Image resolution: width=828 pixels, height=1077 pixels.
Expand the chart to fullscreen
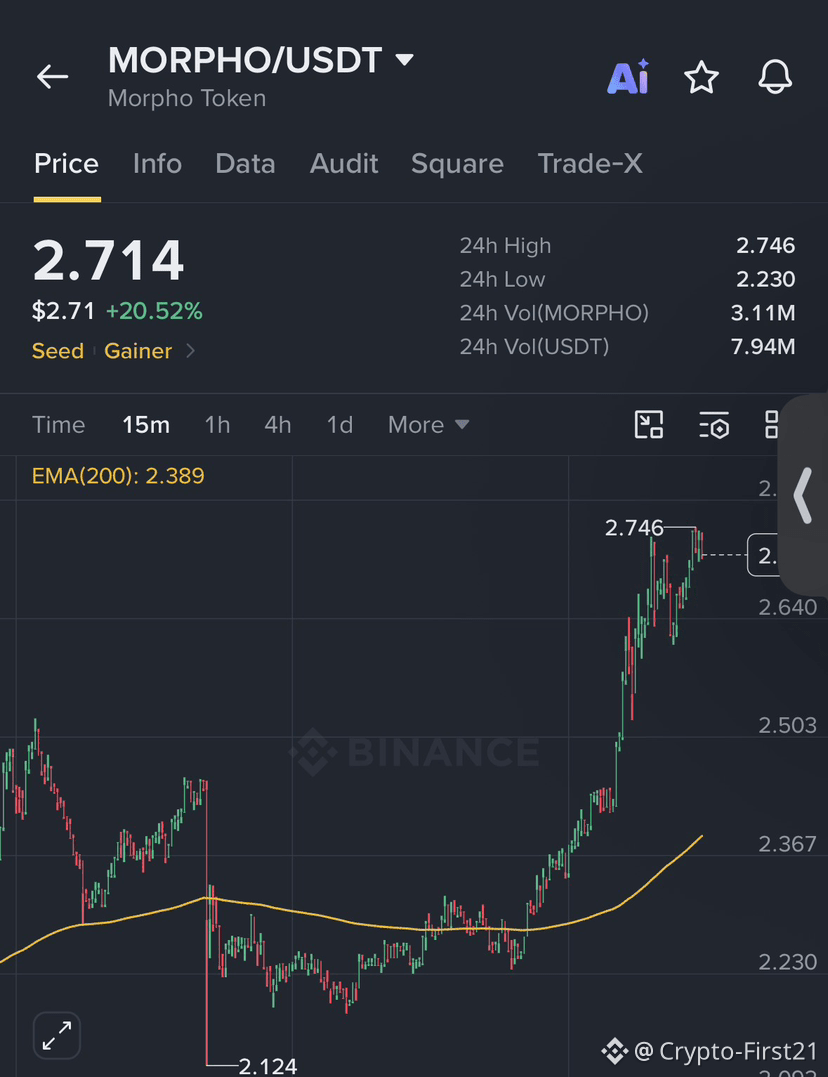57,1035
